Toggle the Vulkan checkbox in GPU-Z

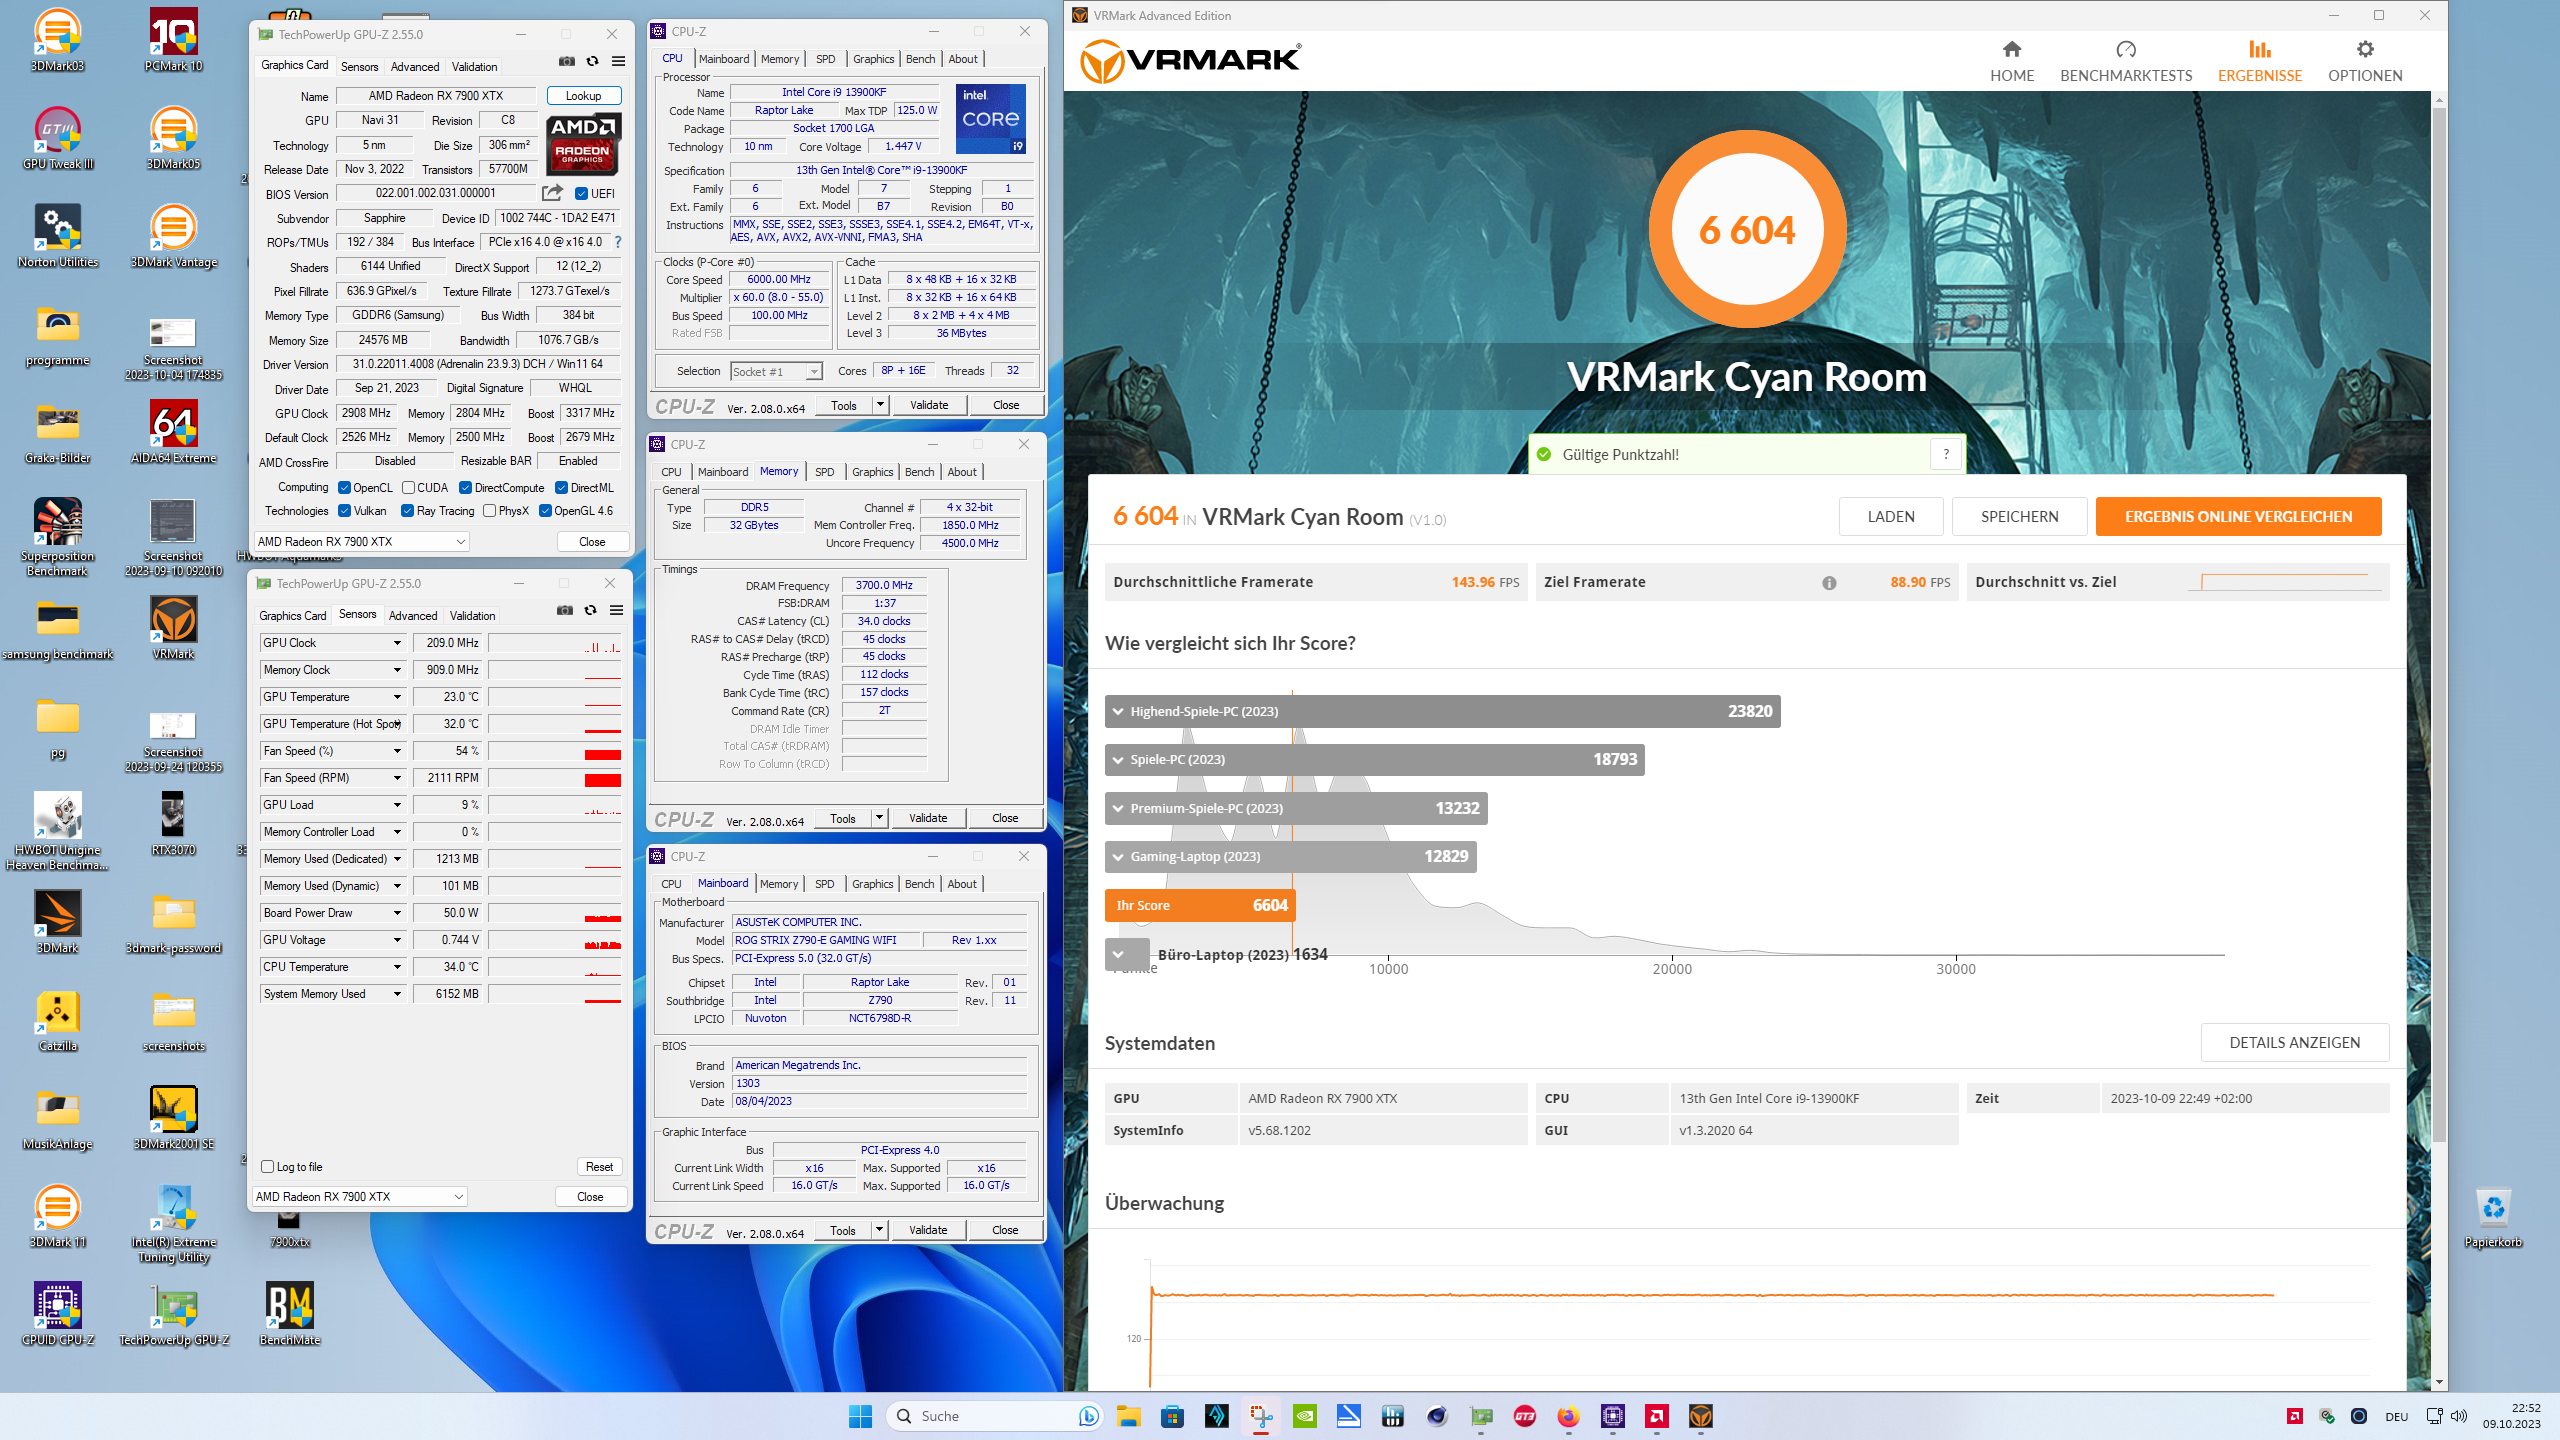point(344,511)
